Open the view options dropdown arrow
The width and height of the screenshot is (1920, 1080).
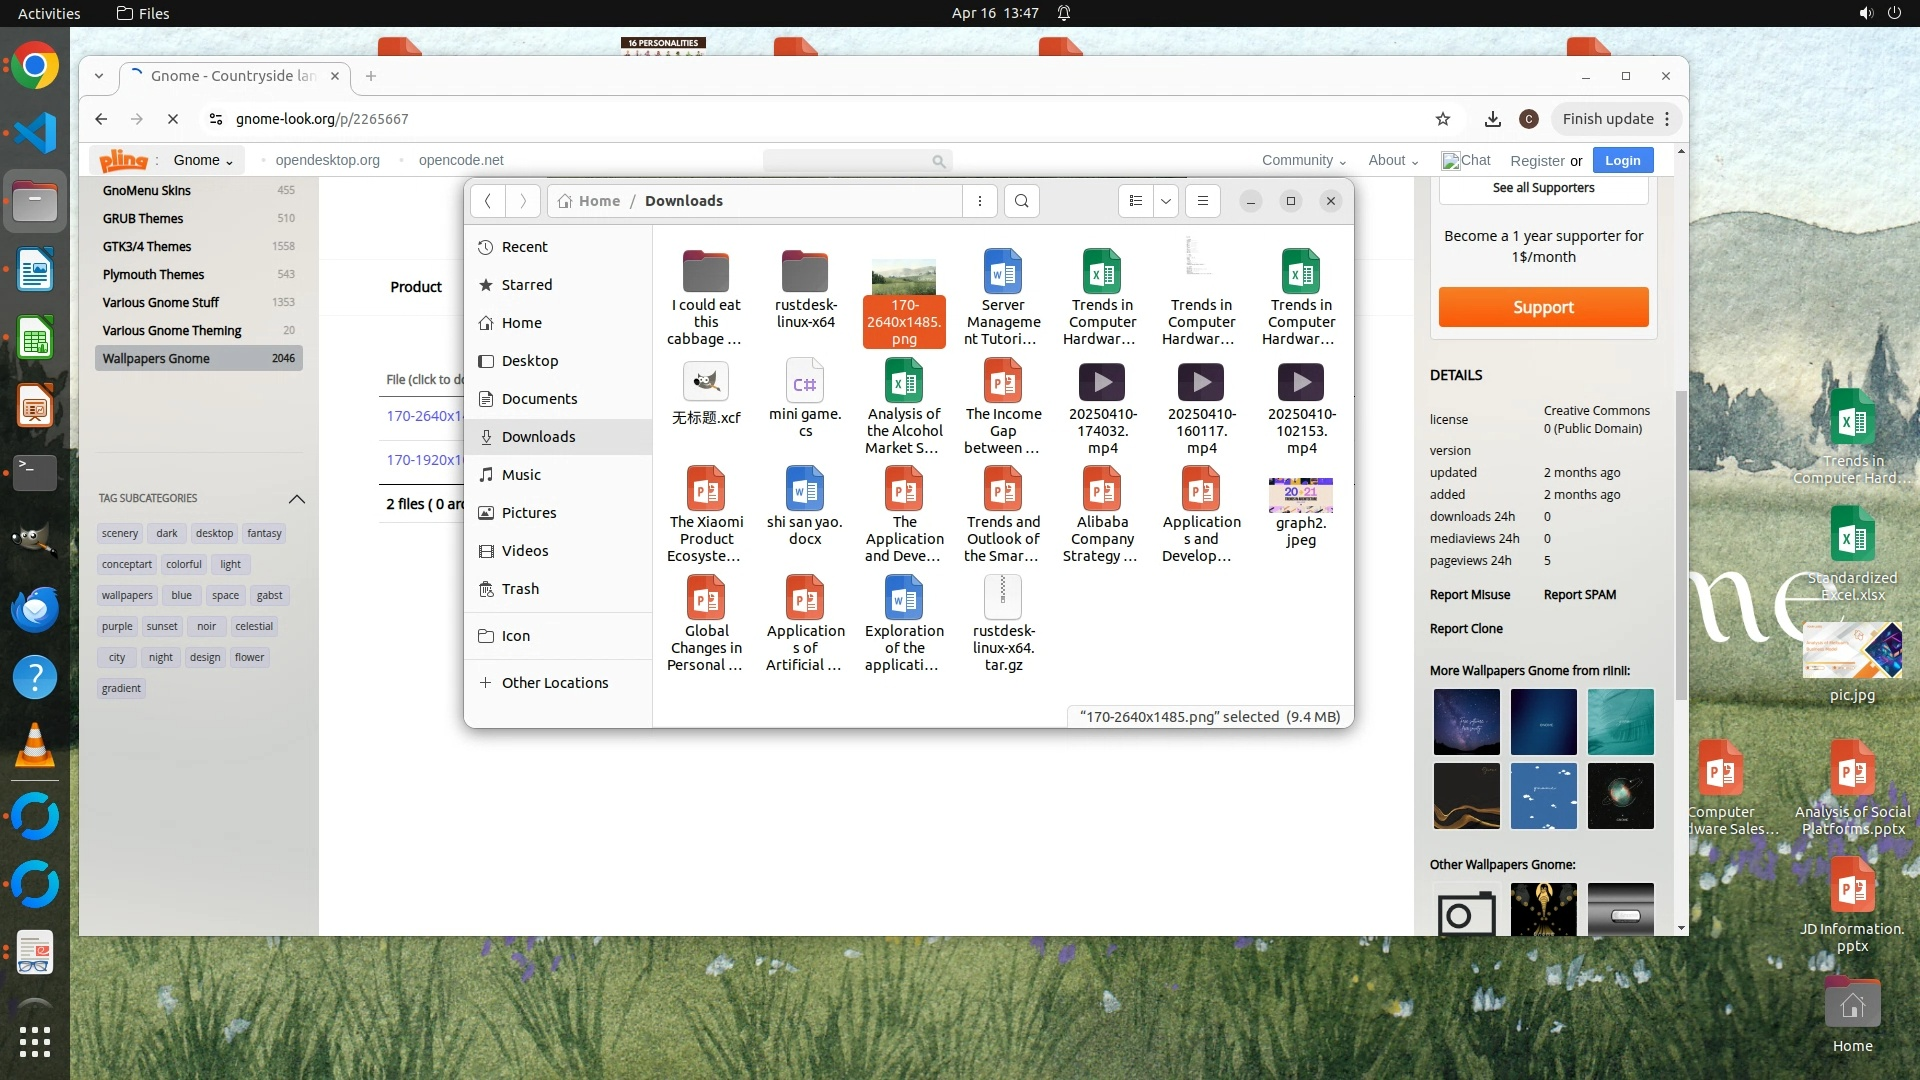(1166, 201)
